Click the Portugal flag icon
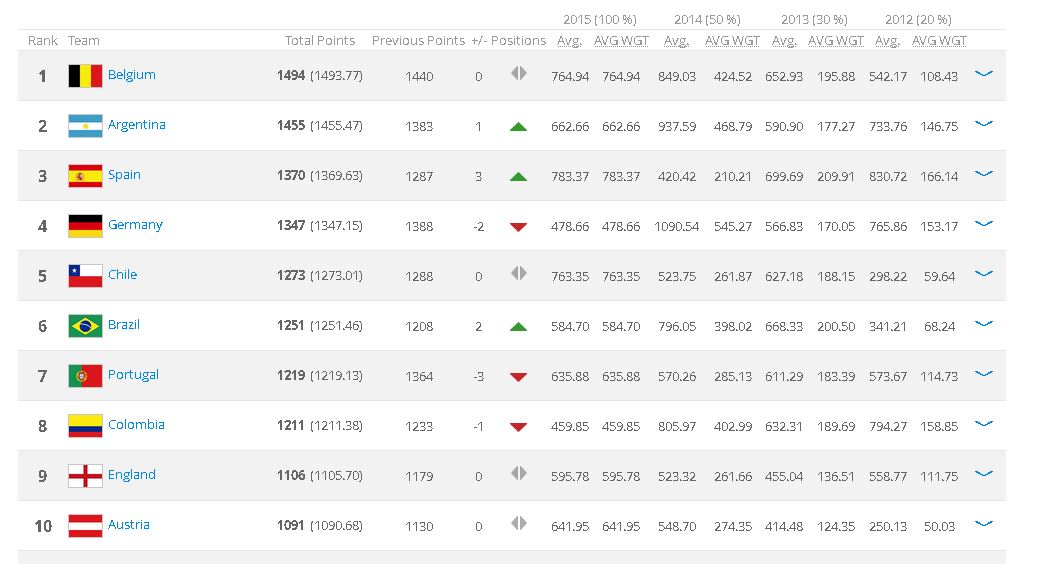1042x564 pixels. [x=85, y=376]
